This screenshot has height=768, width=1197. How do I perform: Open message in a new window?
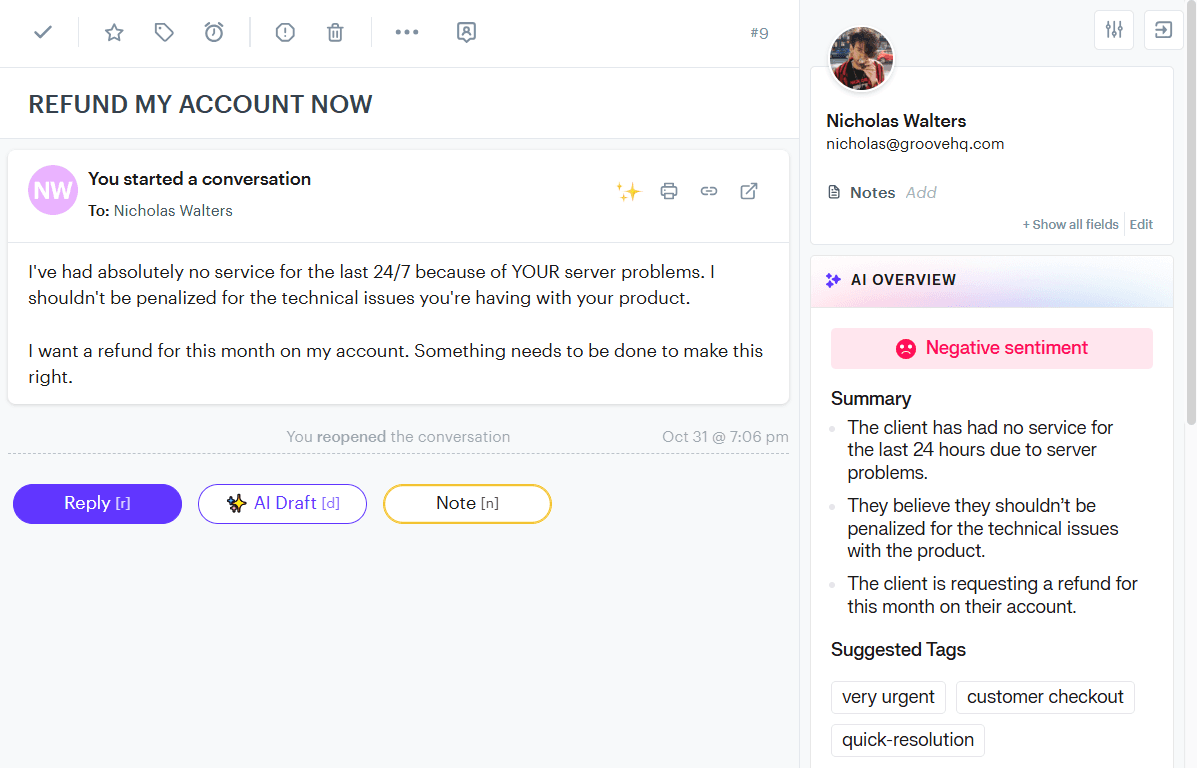(x=749, y=191)
